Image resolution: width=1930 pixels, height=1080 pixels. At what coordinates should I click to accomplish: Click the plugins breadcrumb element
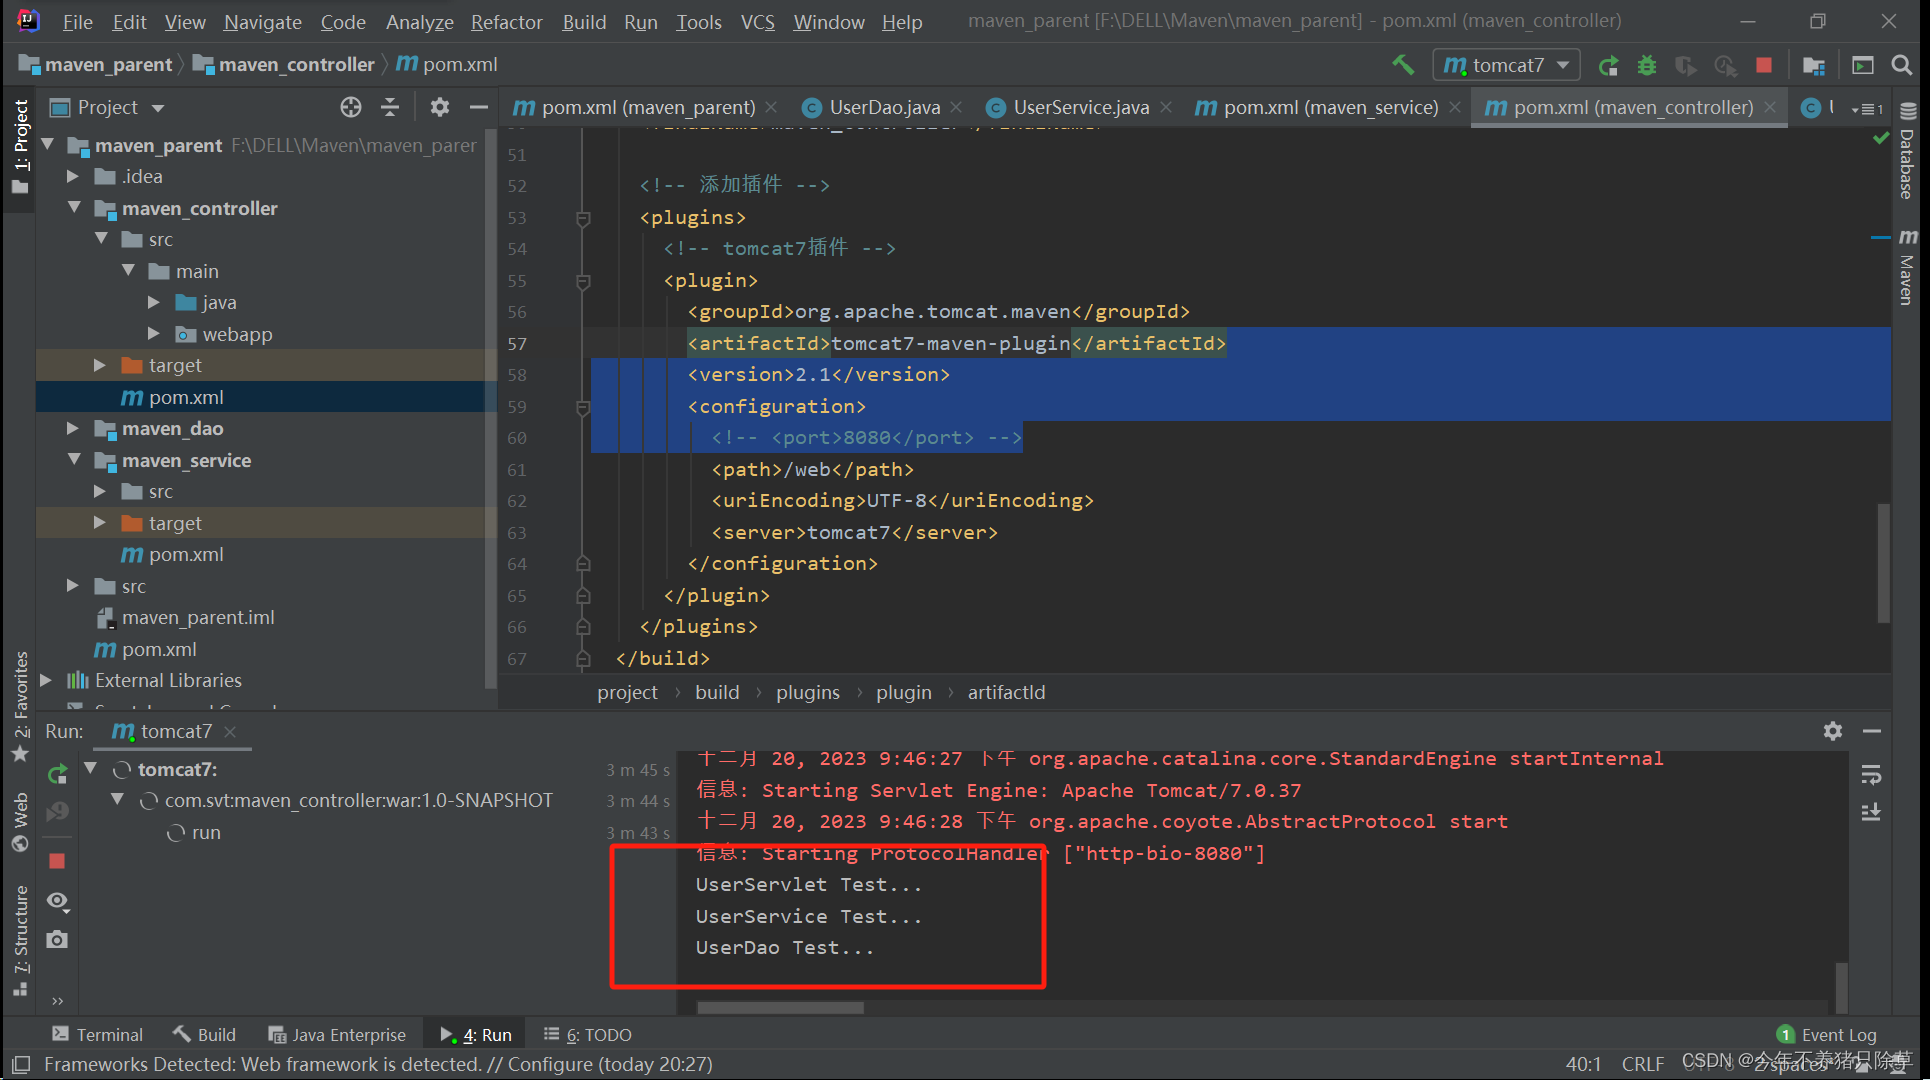[x=807, y=692]
